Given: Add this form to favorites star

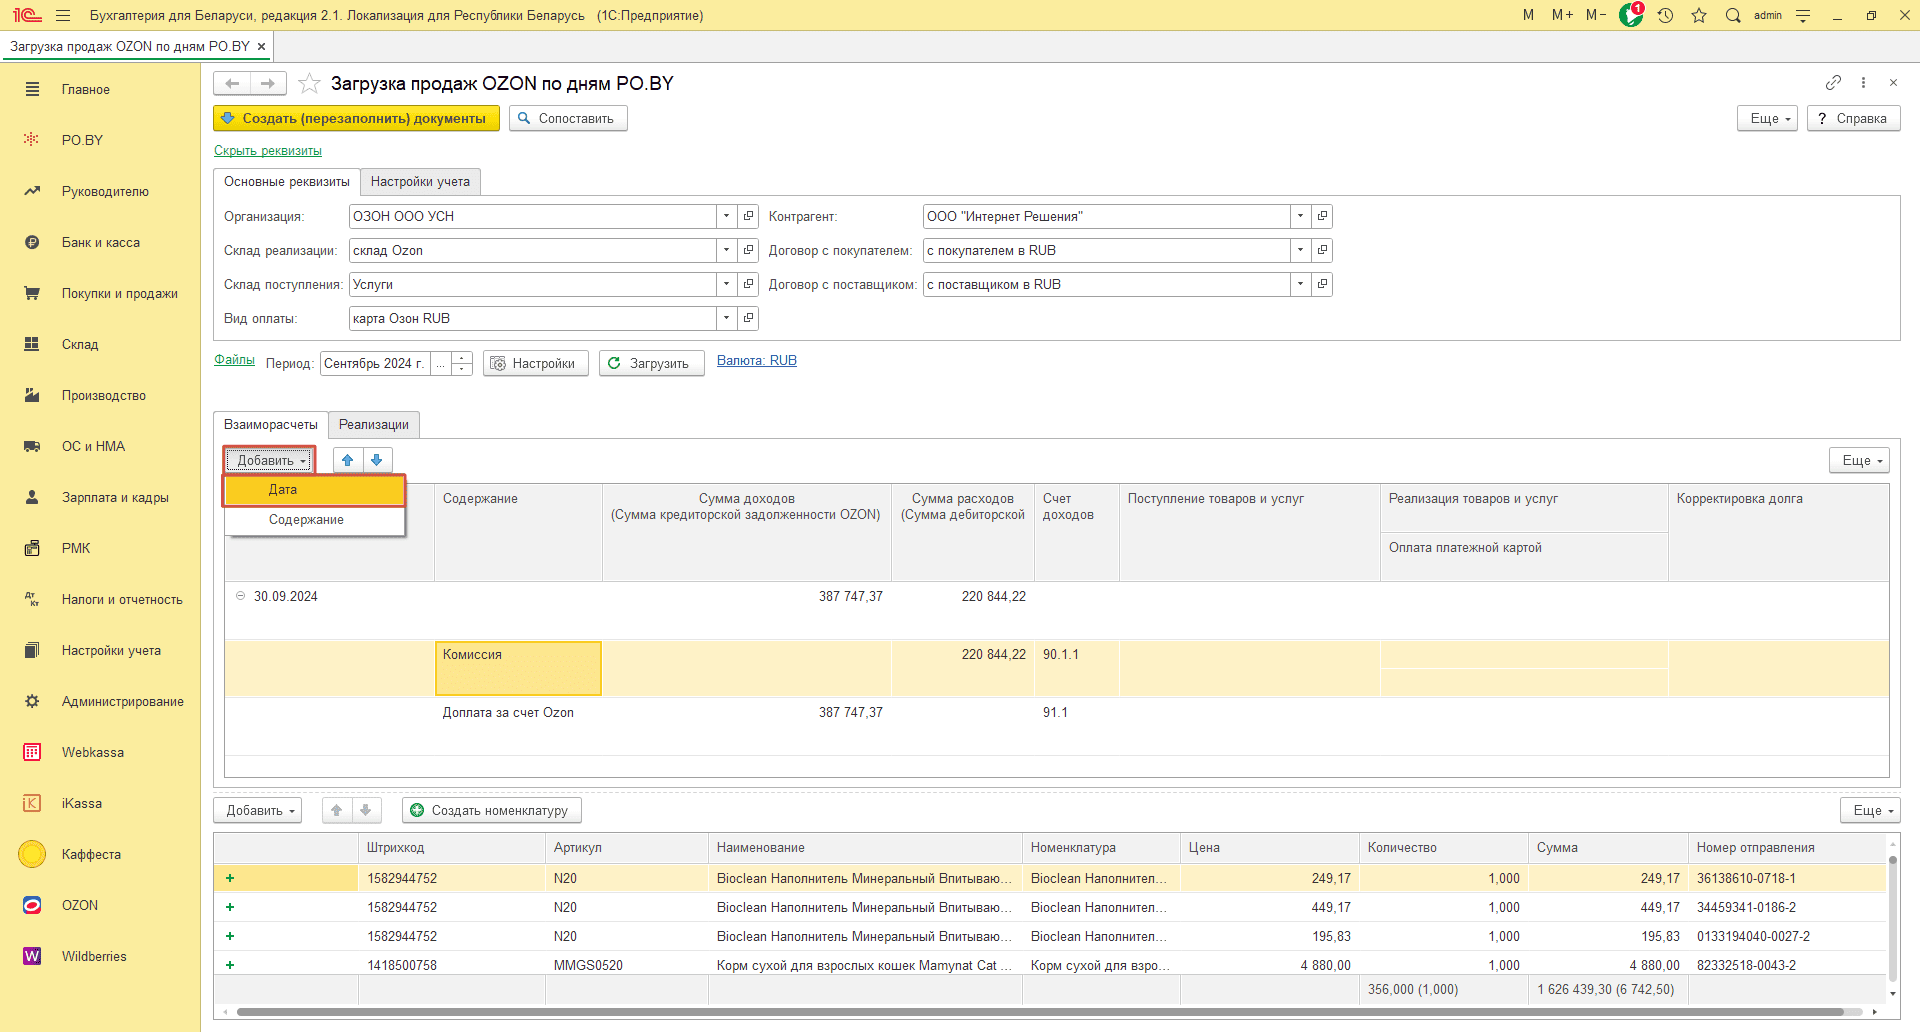Looking at the screenshot, I should click(309, 83).
